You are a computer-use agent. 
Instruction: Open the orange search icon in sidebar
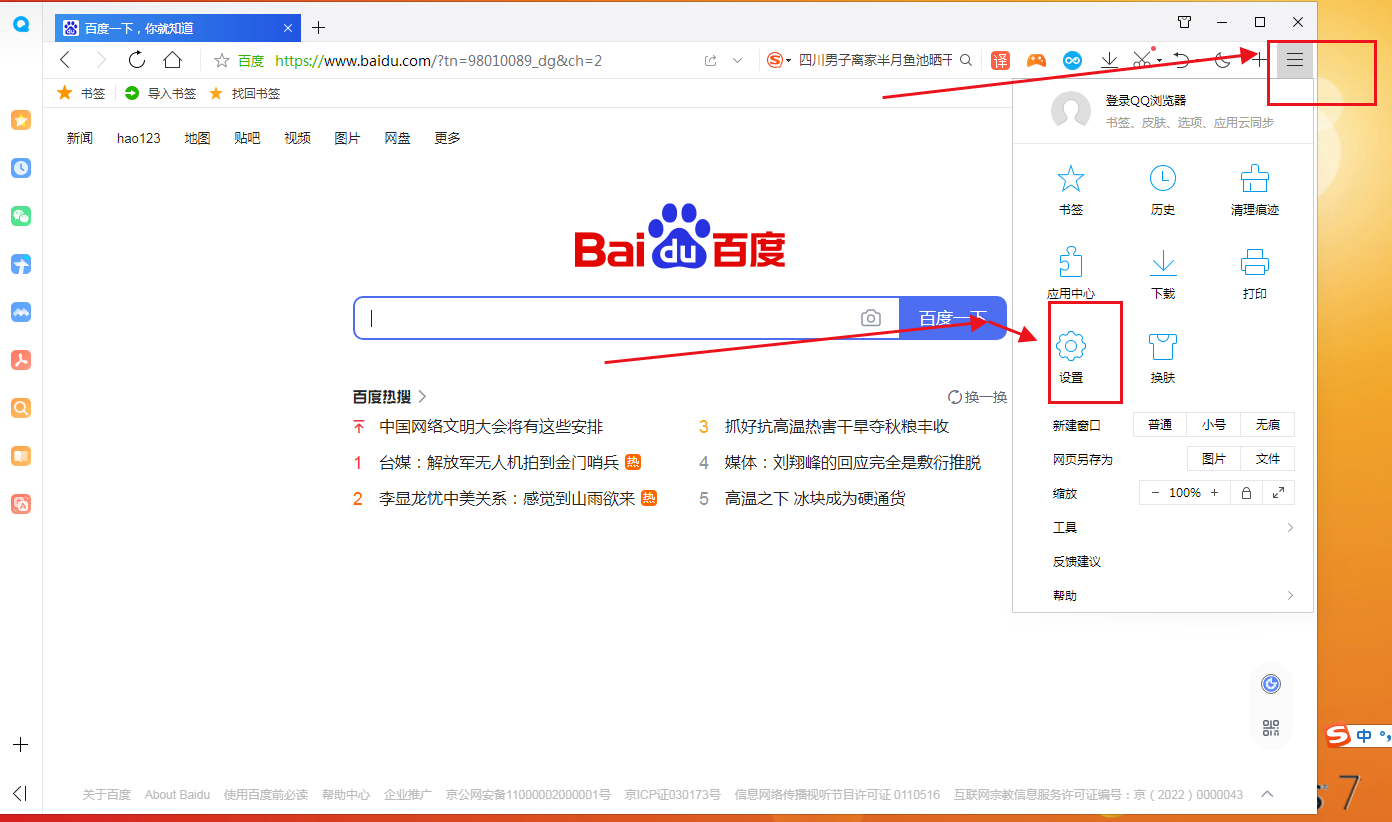[x=21, y=408]
